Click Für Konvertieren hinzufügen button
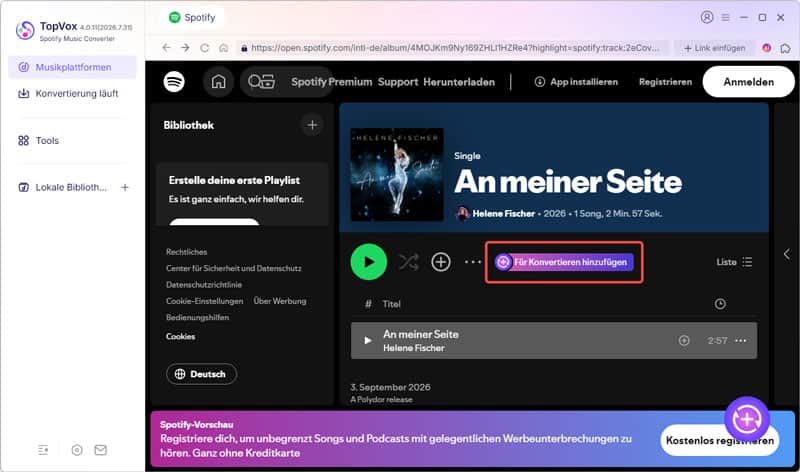Viewport: 800px width, 472px height. pos(564,262)
